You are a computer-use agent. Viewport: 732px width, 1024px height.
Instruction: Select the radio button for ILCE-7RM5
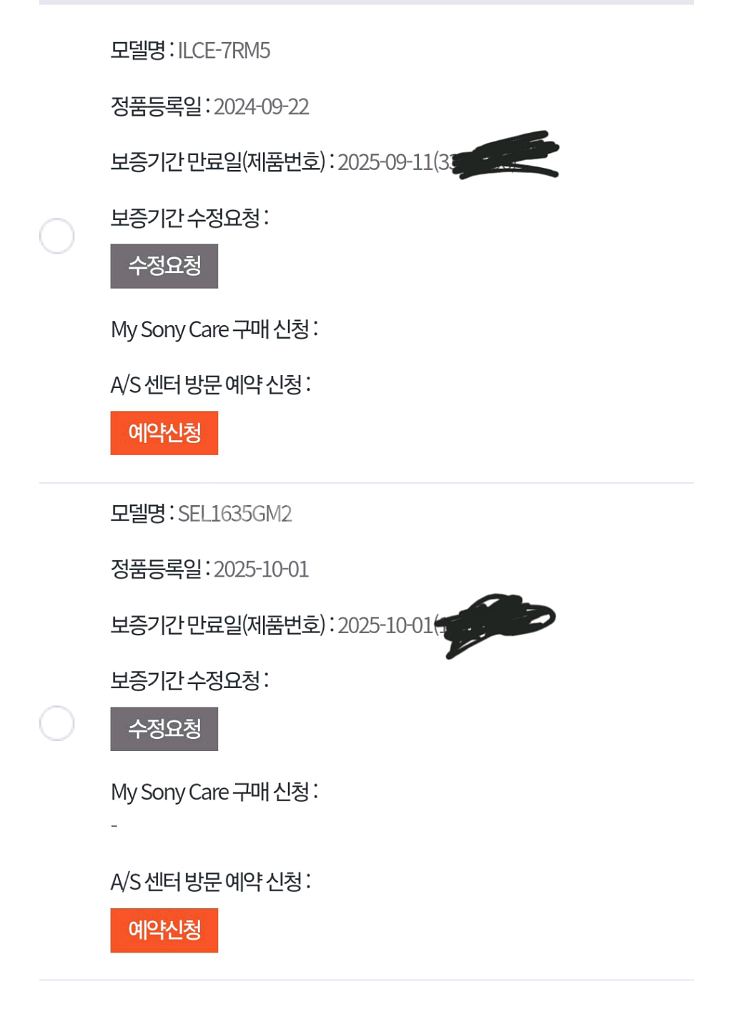point(57,236)
